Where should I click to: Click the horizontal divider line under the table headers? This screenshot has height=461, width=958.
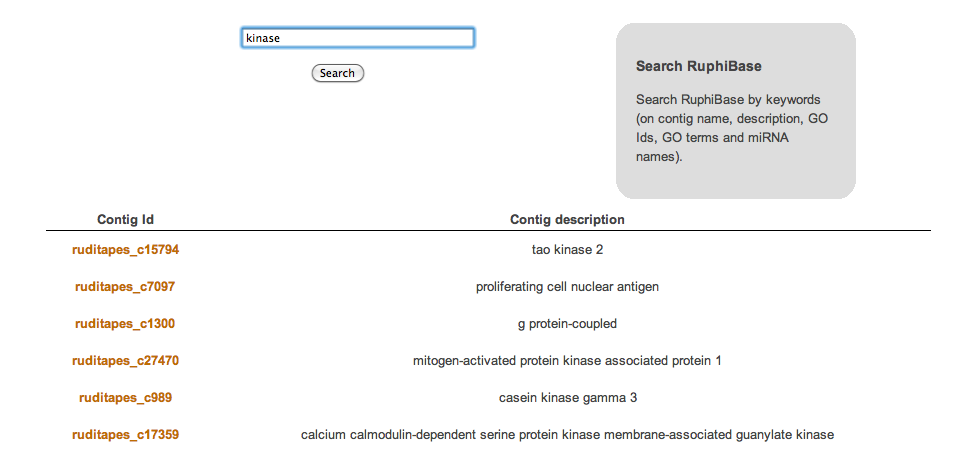click(x=488, y=231)
